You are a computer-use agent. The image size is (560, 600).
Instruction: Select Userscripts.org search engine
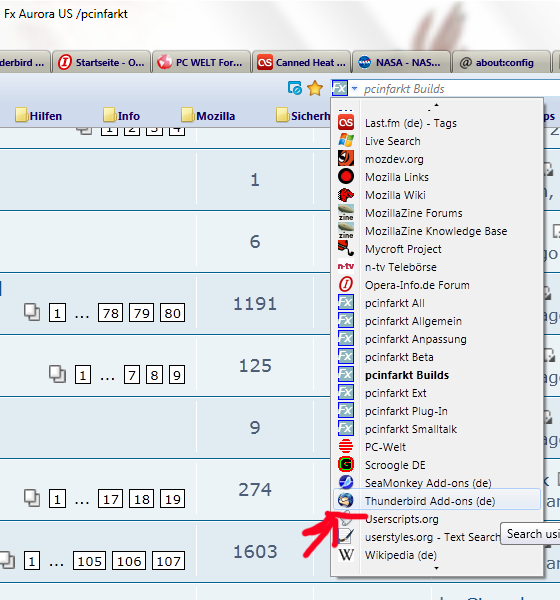(436, 518)
